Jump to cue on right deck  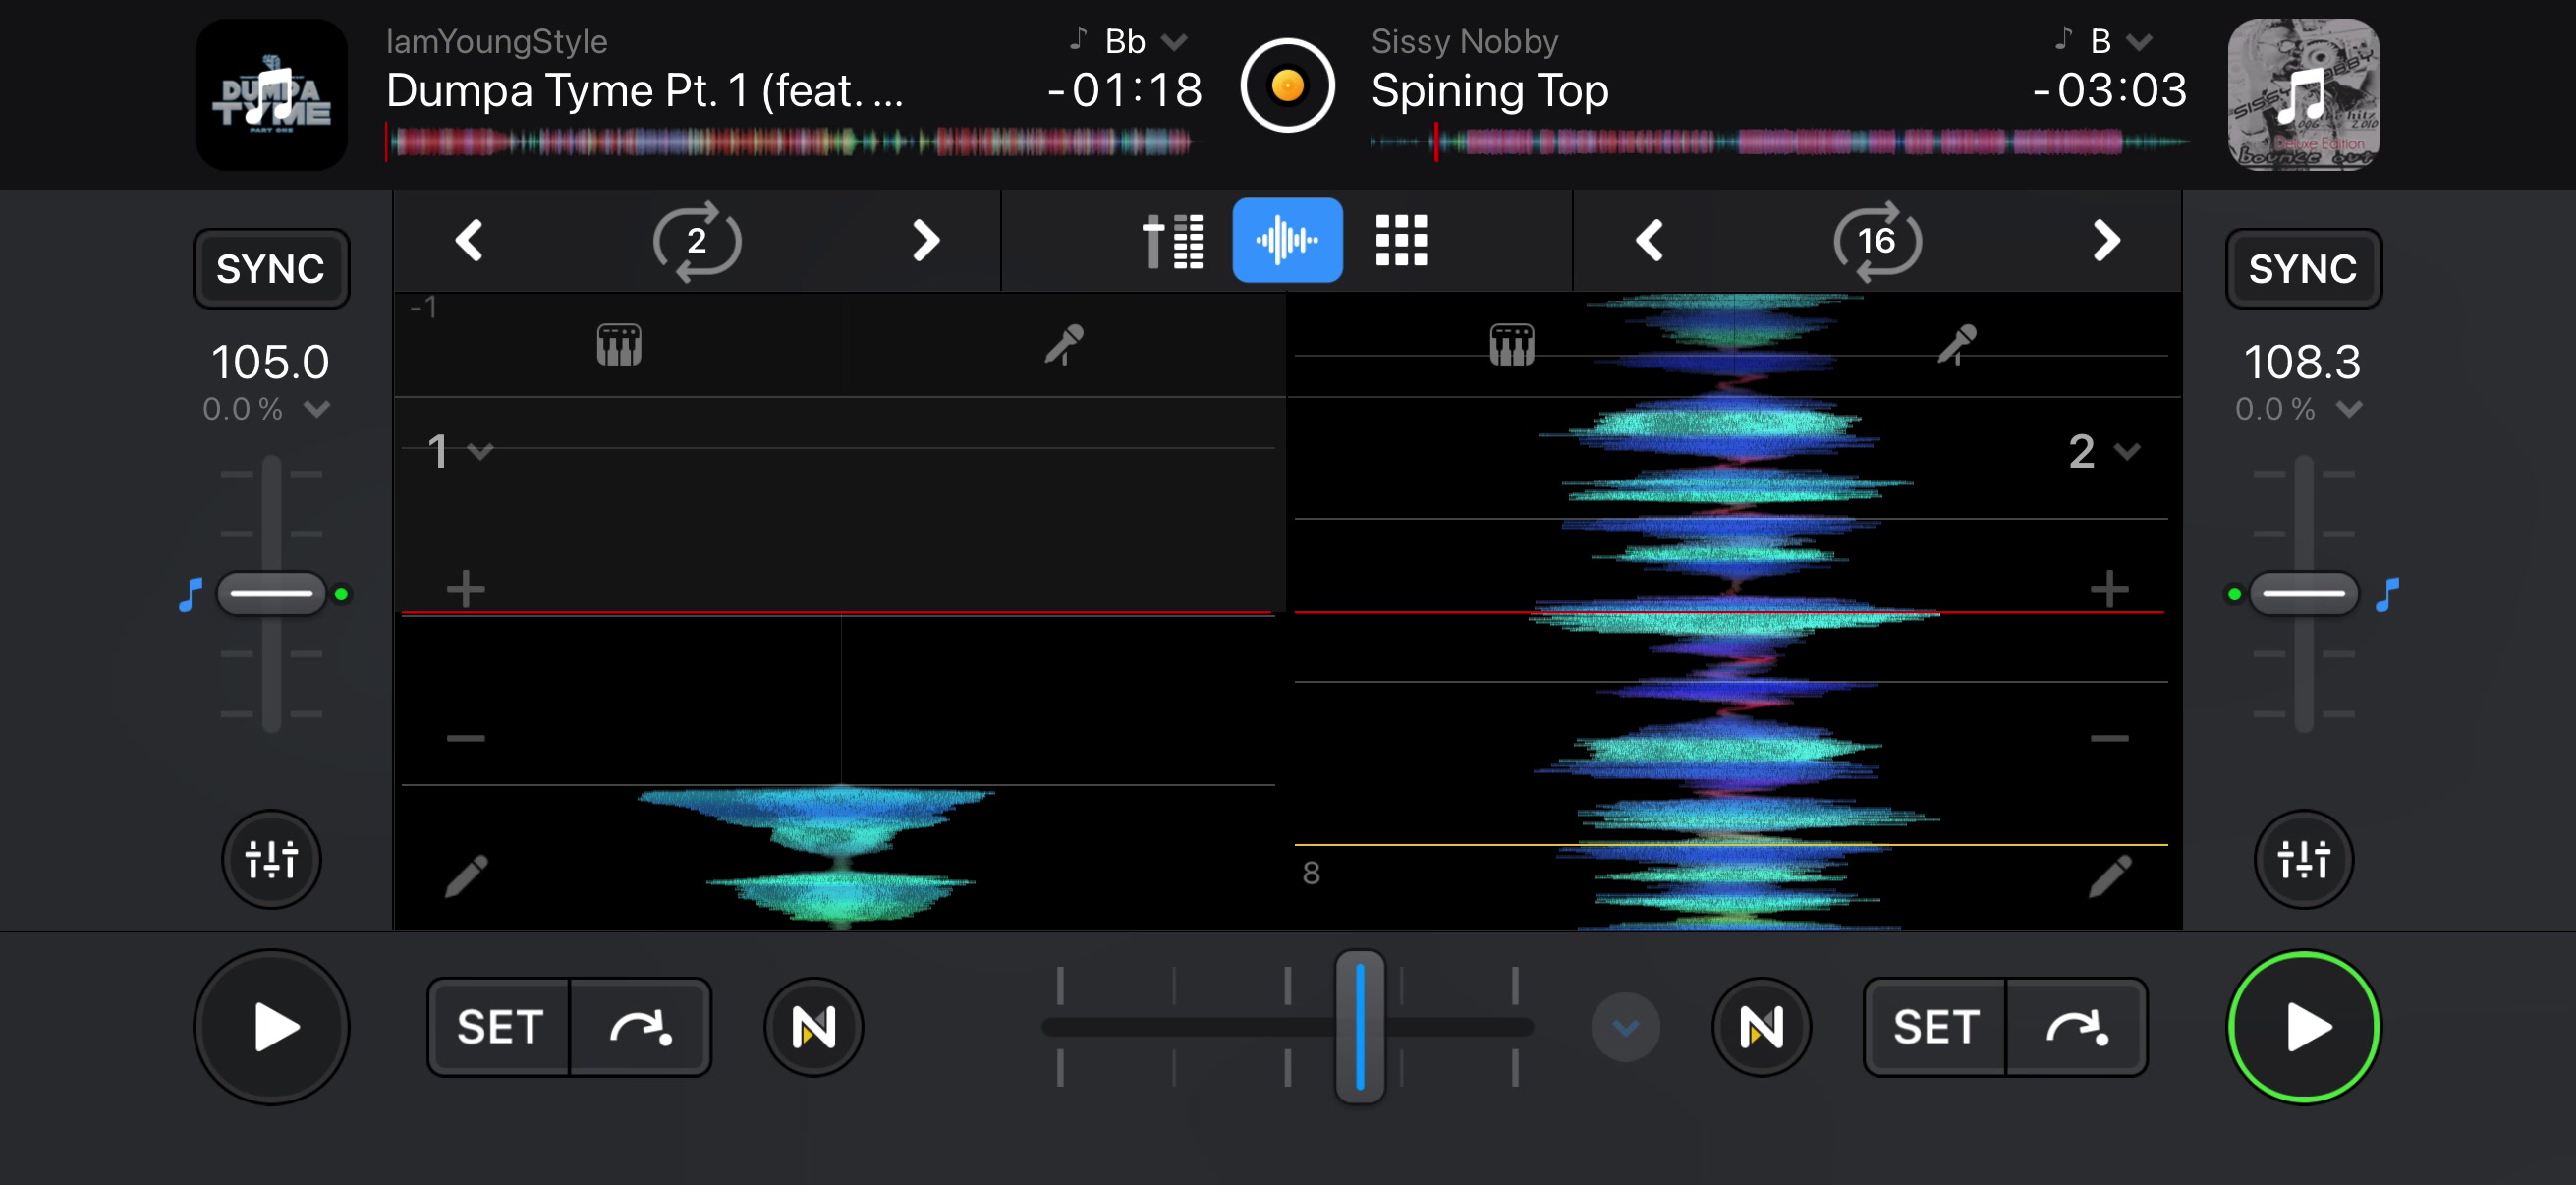click(2077, 1027)
